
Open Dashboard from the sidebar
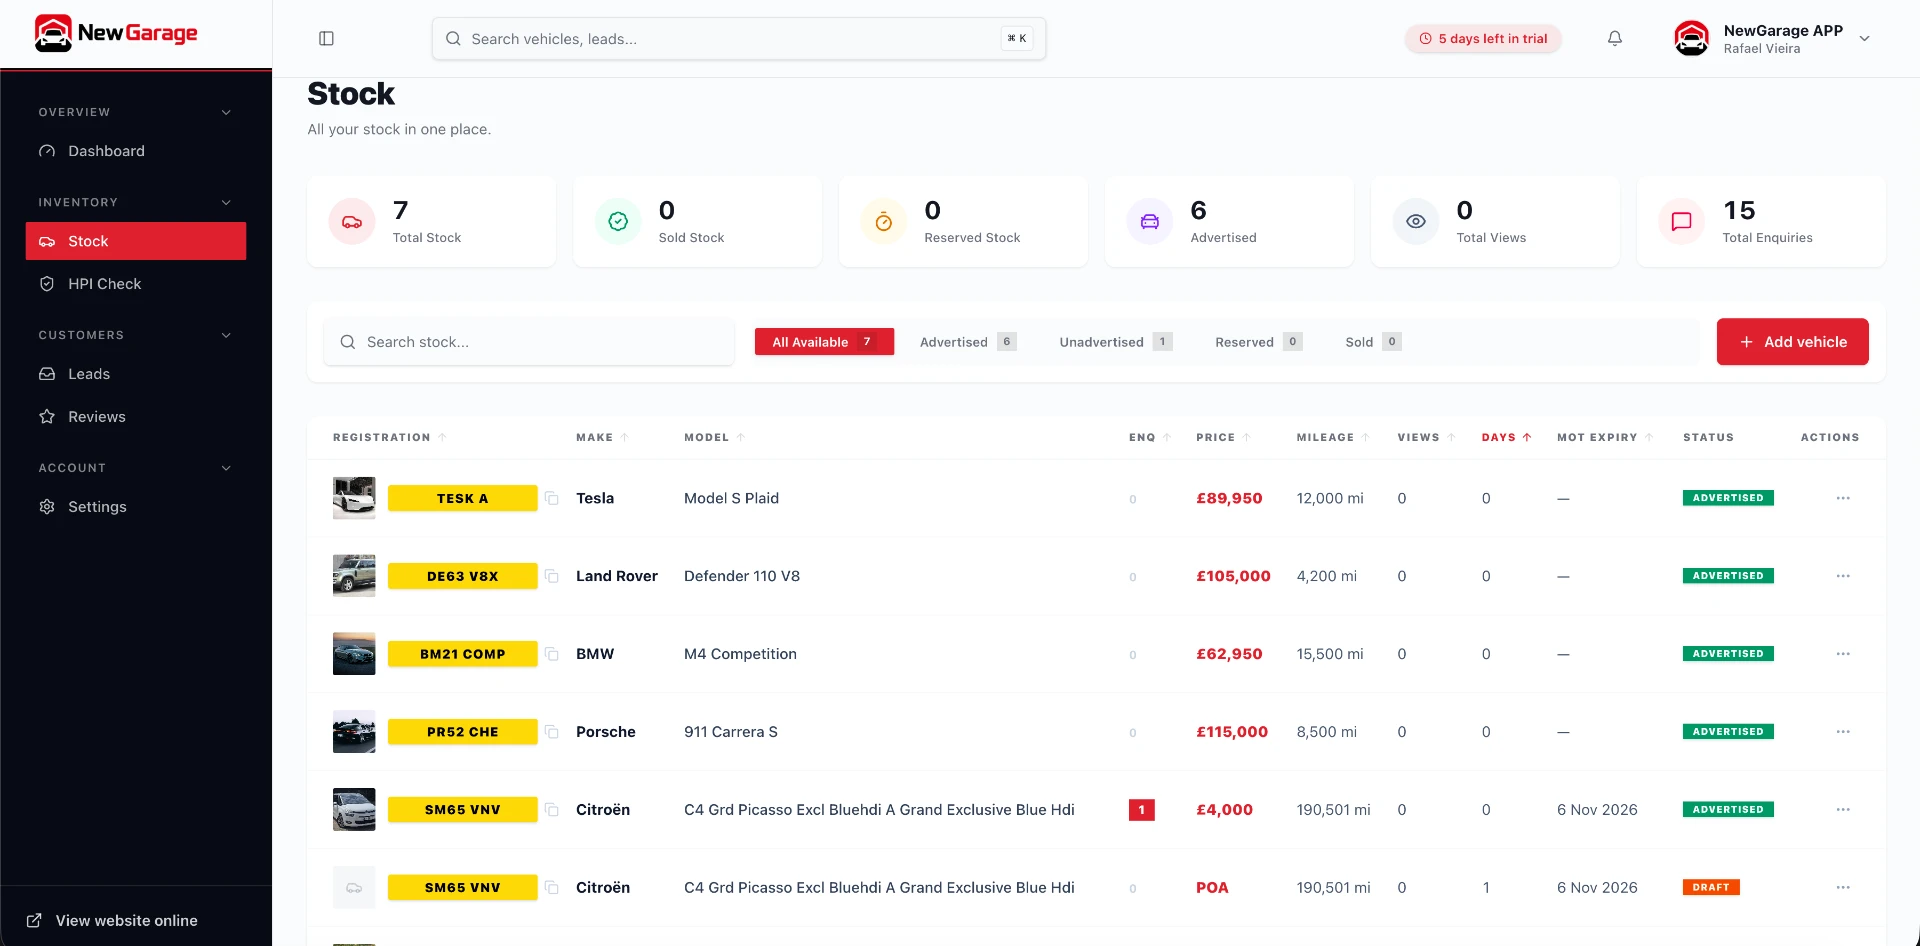click(136, 151)
